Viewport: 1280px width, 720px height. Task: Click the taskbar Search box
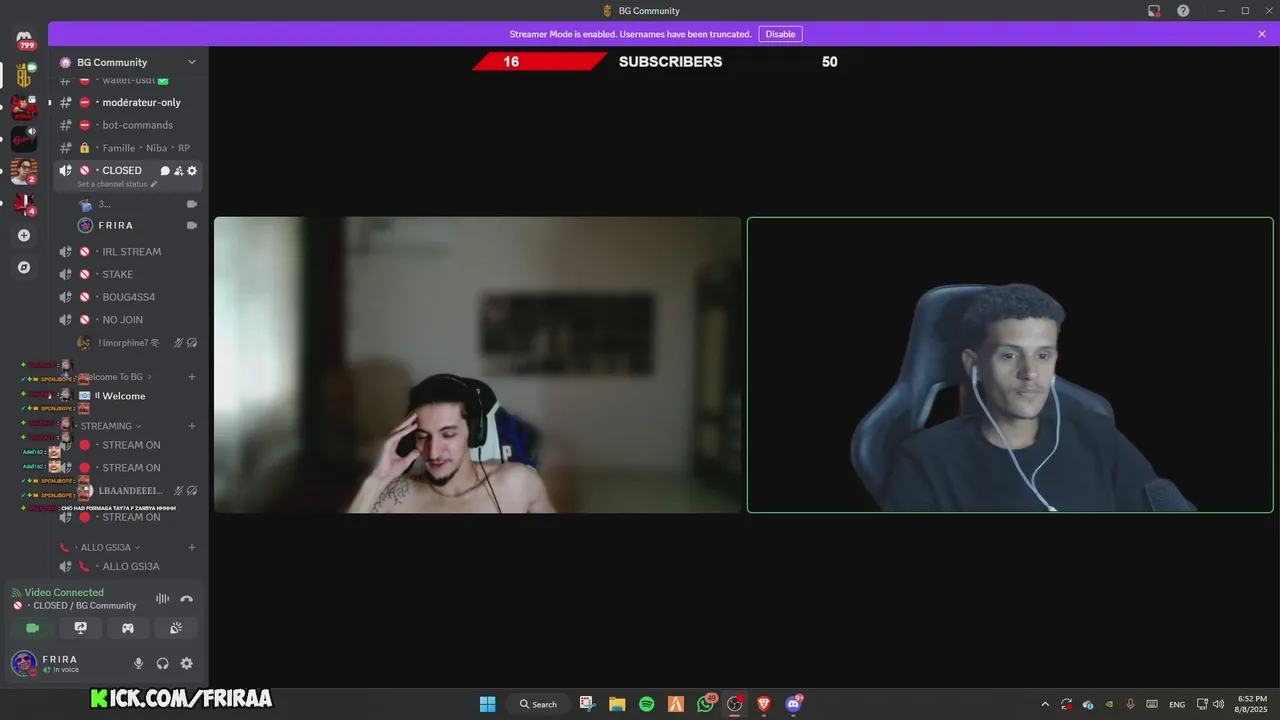(x=539, y=704)
